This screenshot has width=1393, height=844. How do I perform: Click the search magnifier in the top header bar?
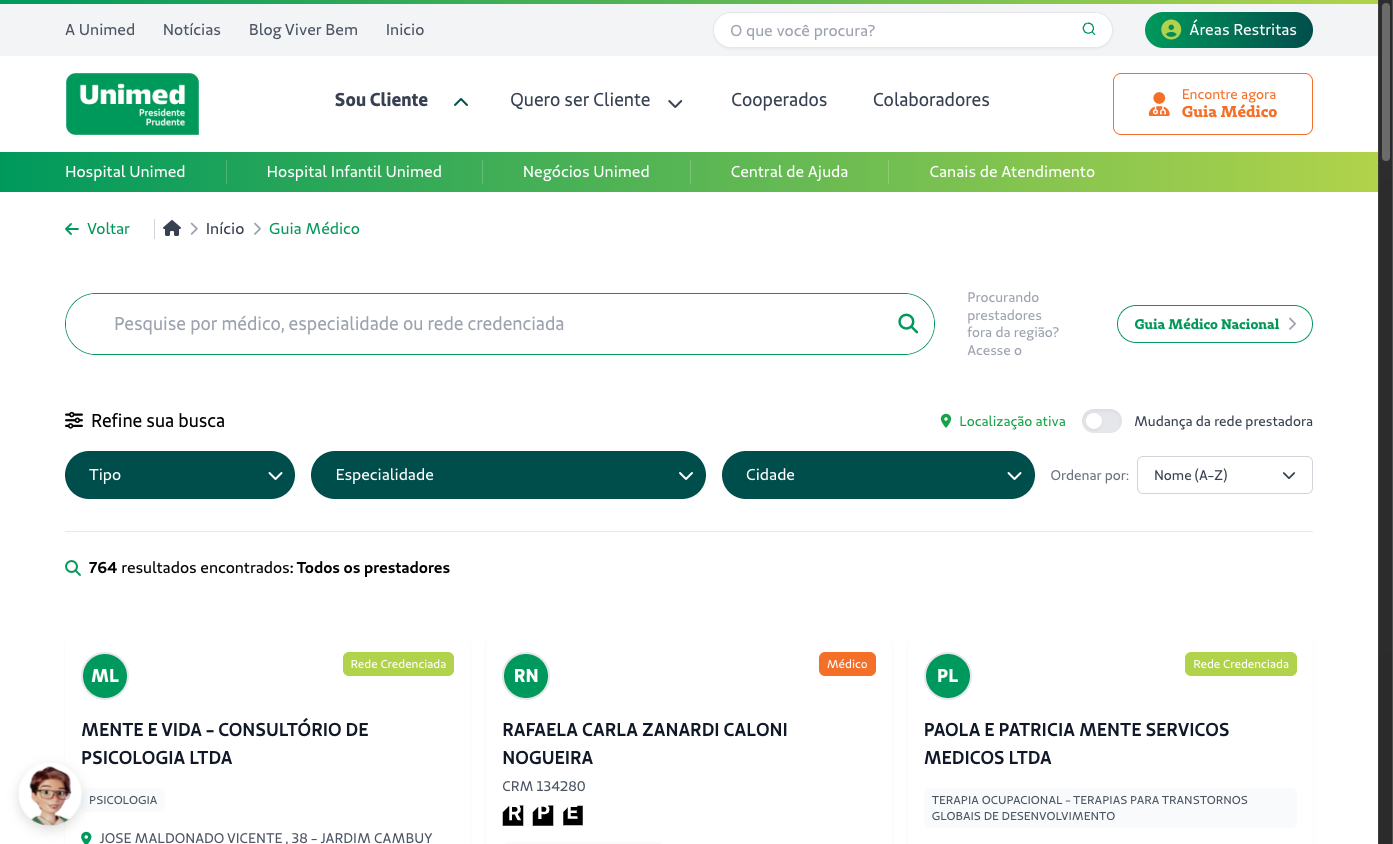(1088, 30)
